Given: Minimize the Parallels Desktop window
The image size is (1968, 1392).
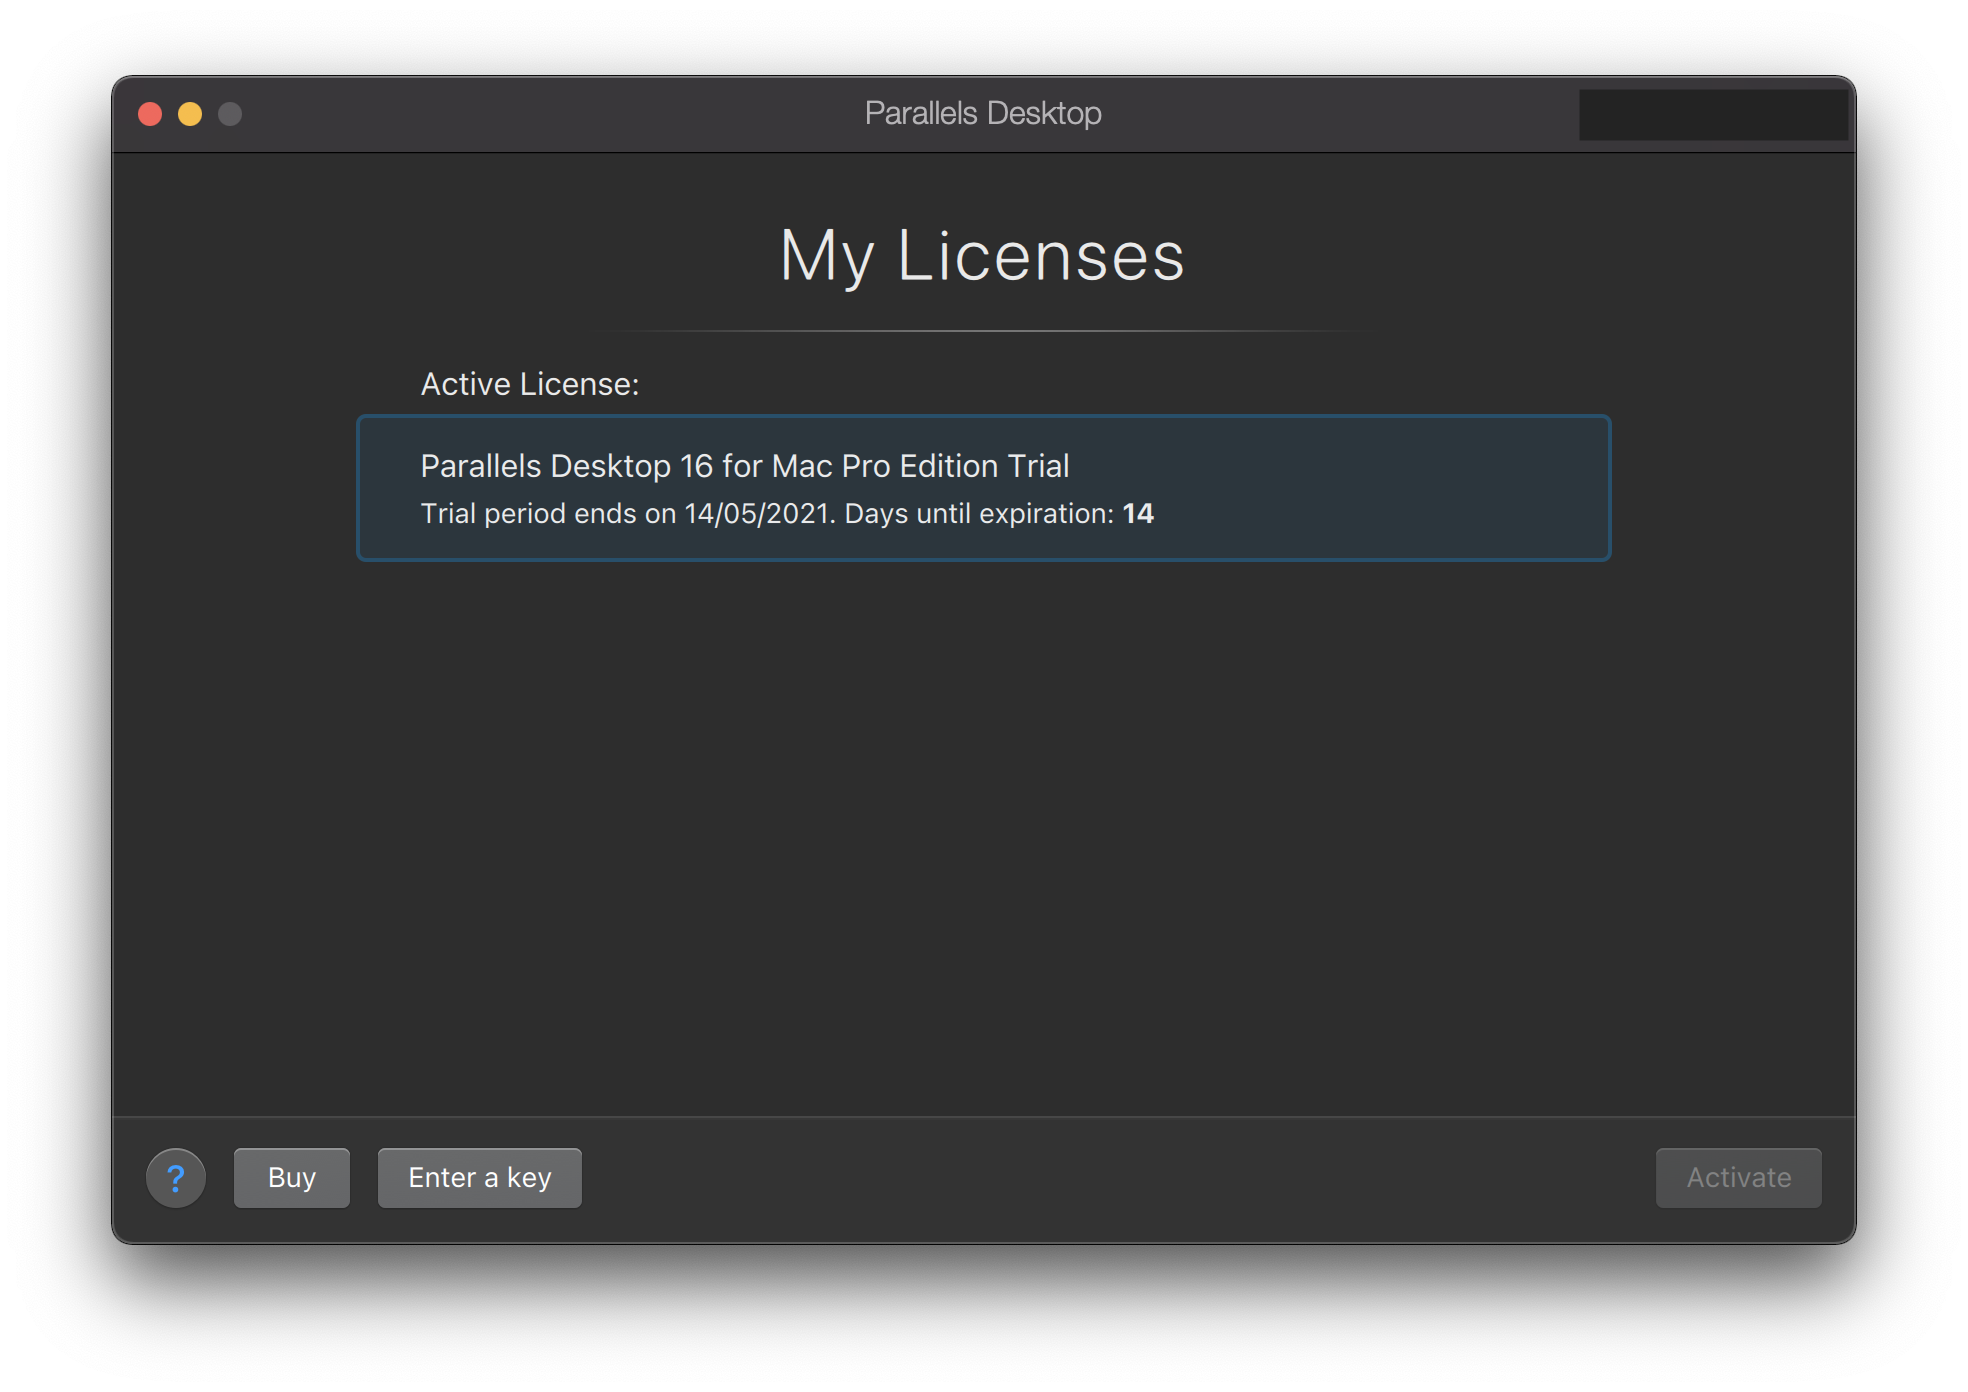Looking at the screenshot, I should 190,114.
